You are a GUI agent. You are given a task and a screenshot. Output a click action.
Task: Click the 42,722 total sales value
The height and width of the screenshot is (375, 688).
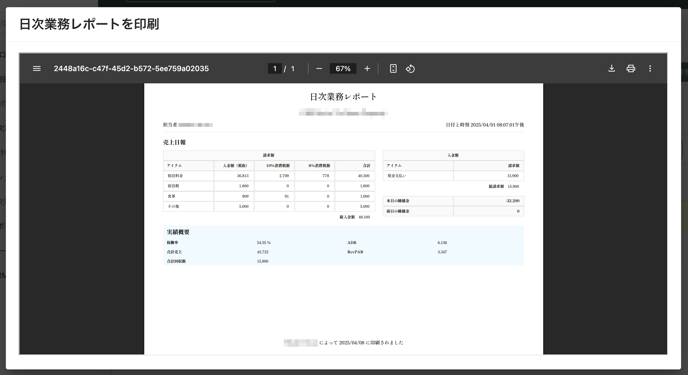[262, 252]
